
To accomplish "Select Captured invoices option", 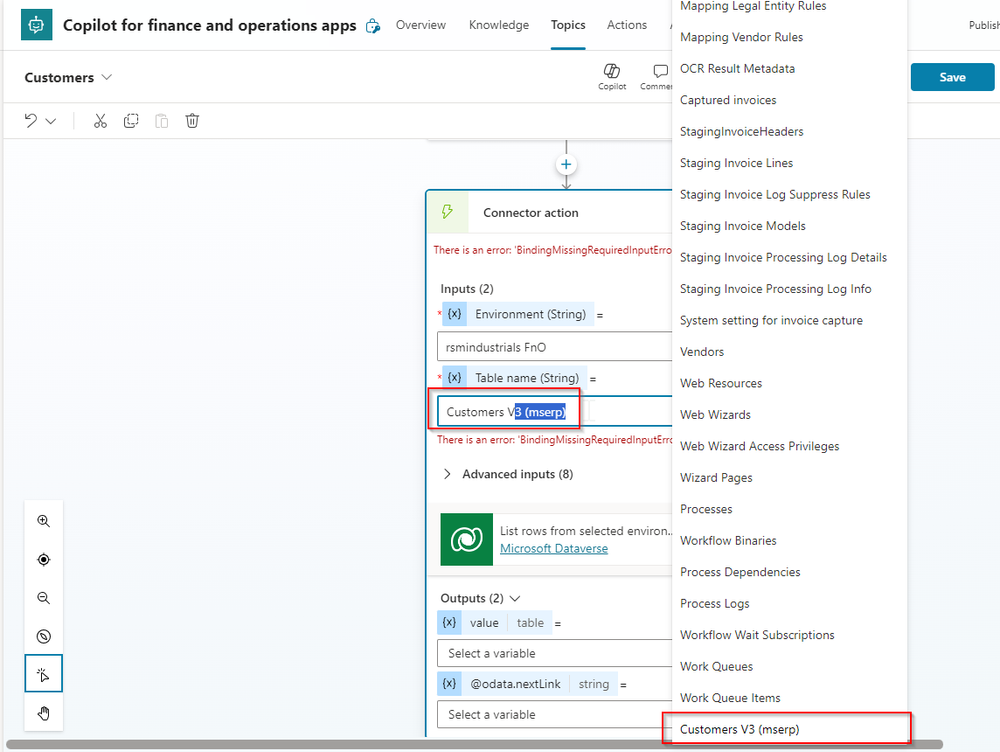I will click(x=790, y=100).
